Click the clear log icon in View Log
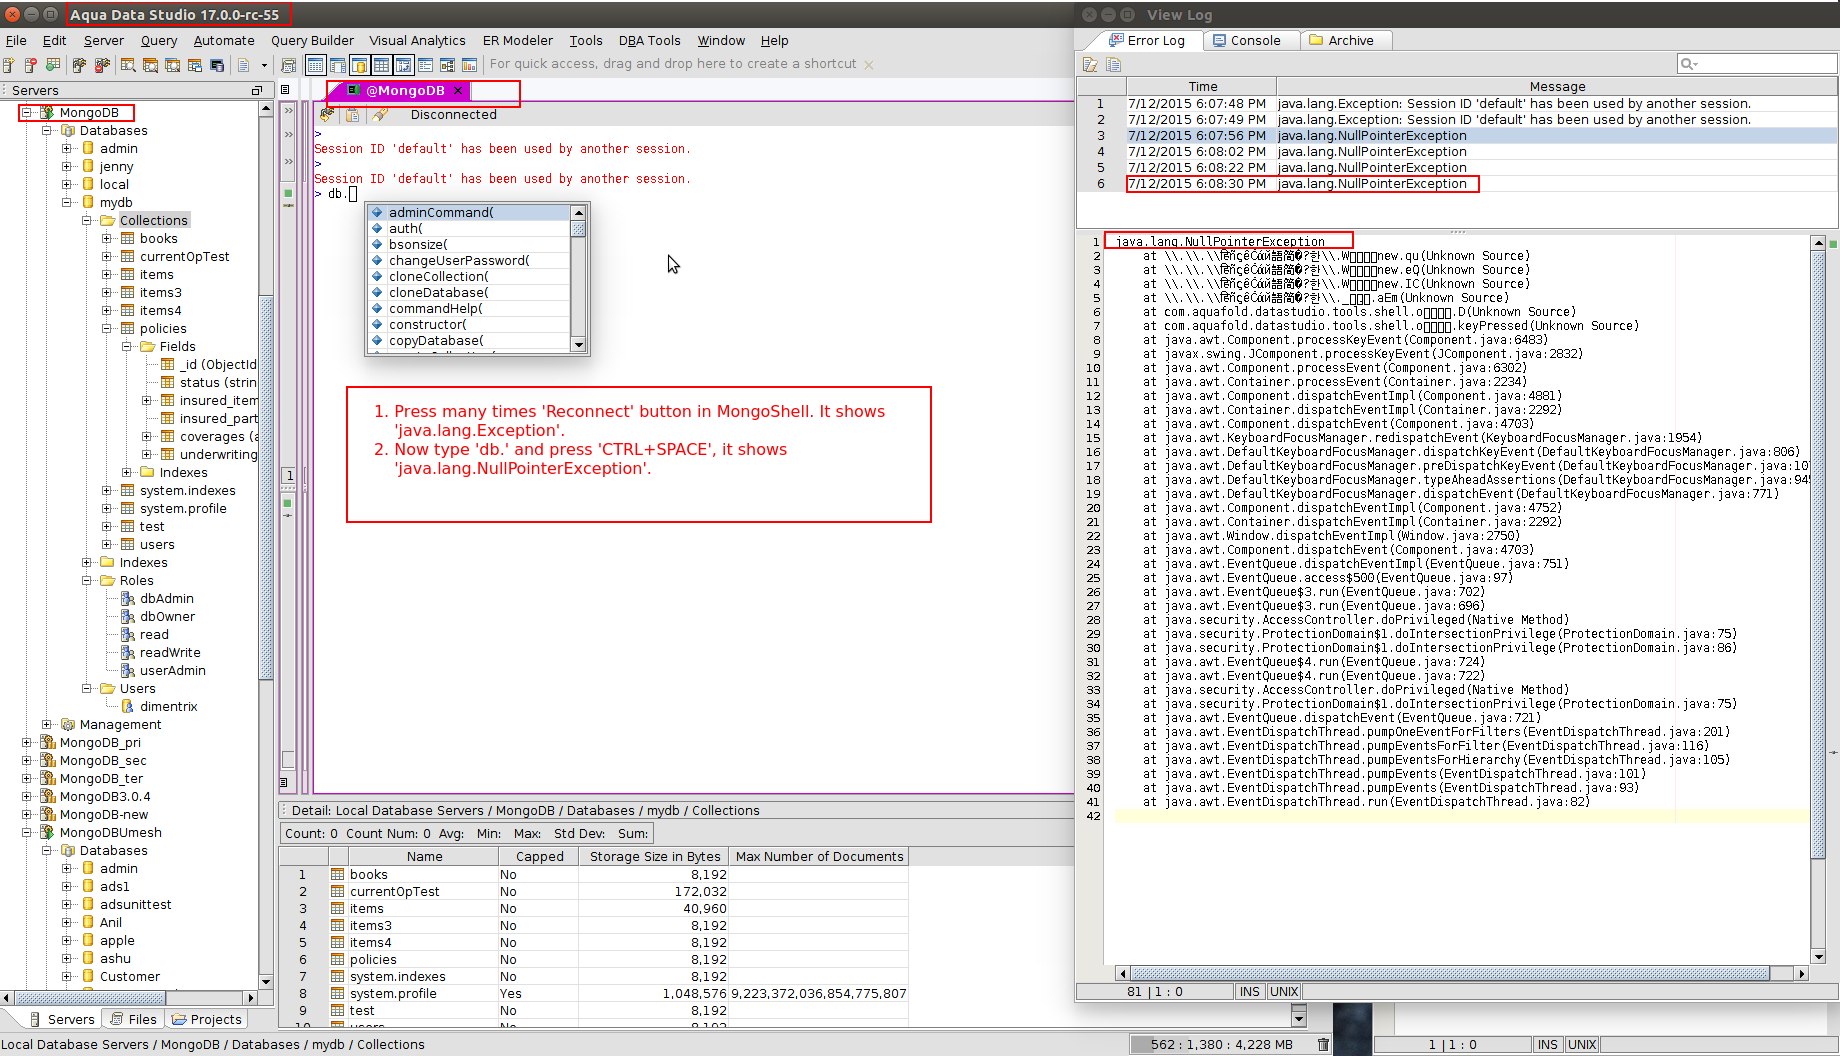The image size is (1840, 1056). click(1090, 64)
